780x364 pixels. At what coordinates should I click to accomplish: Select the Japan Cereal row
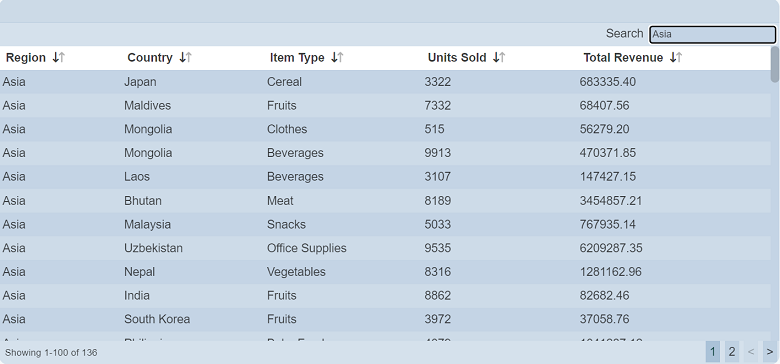click(x=385, y=82)
